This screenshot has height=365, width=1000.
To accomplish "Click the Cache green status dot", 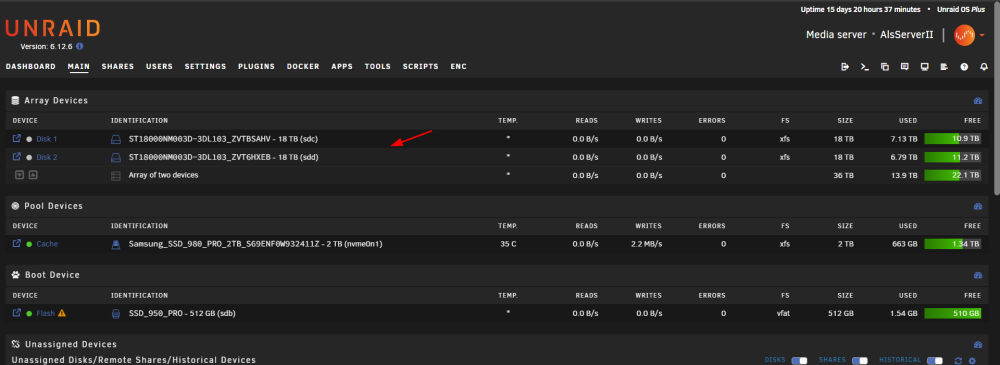I will pos(29,244).
